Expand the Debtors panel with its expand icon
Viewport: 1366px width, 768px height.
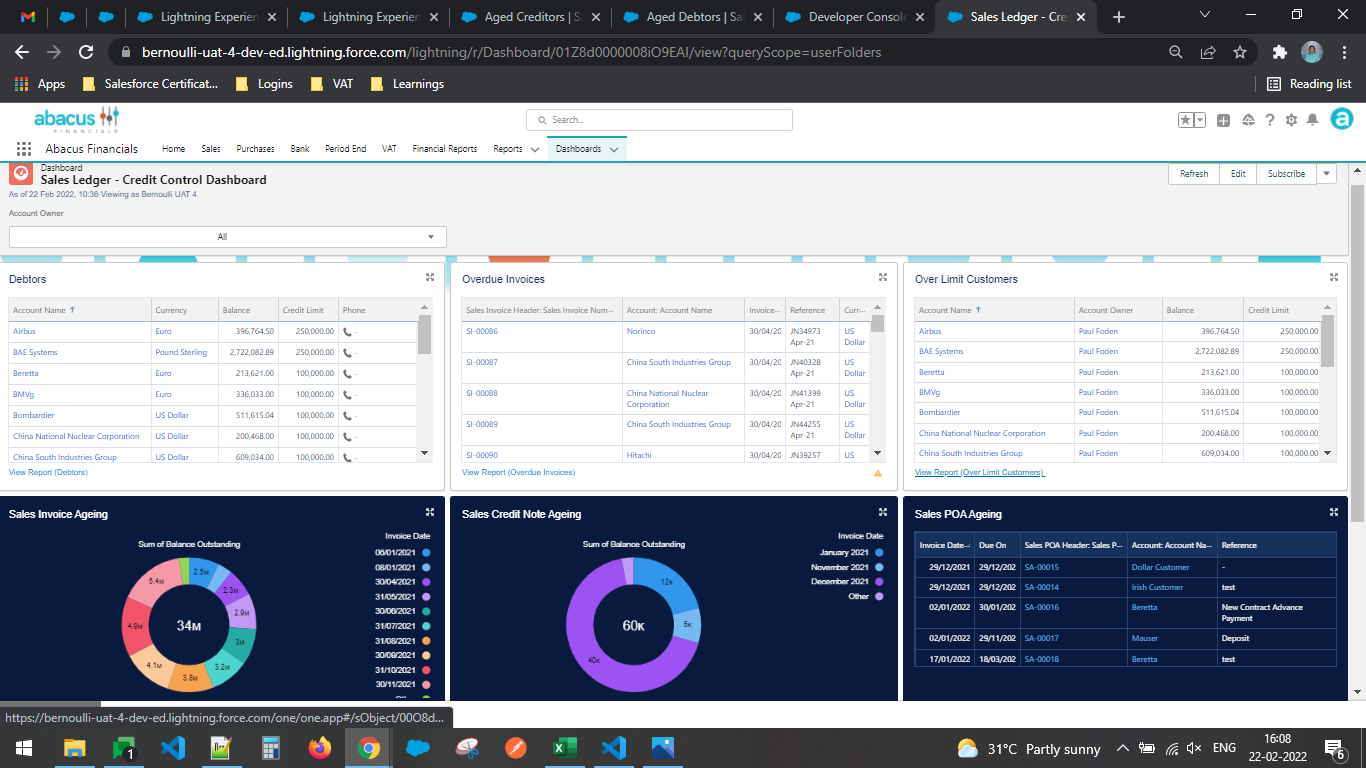tap(429, 277)
